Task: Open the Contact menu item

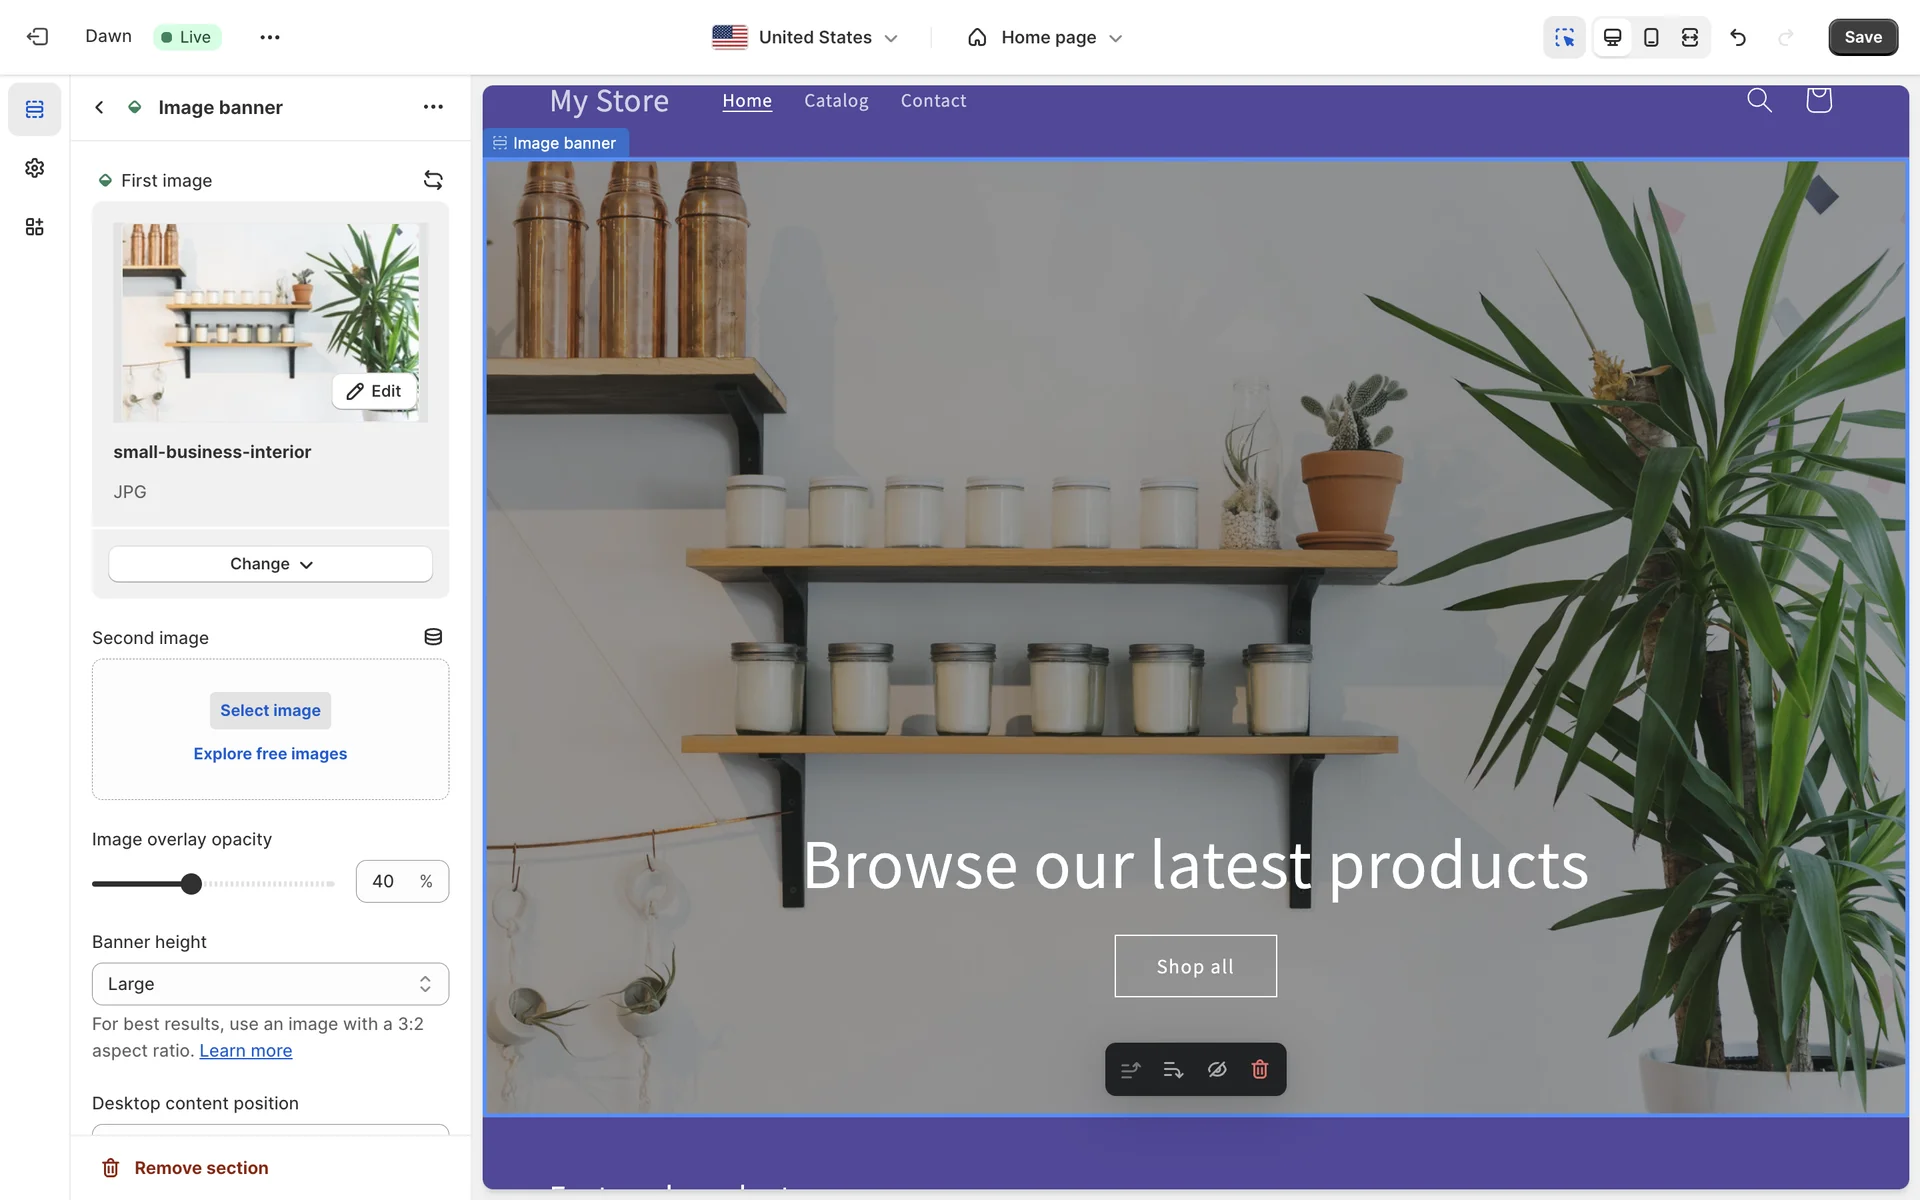Action: (x=933, y=101)
